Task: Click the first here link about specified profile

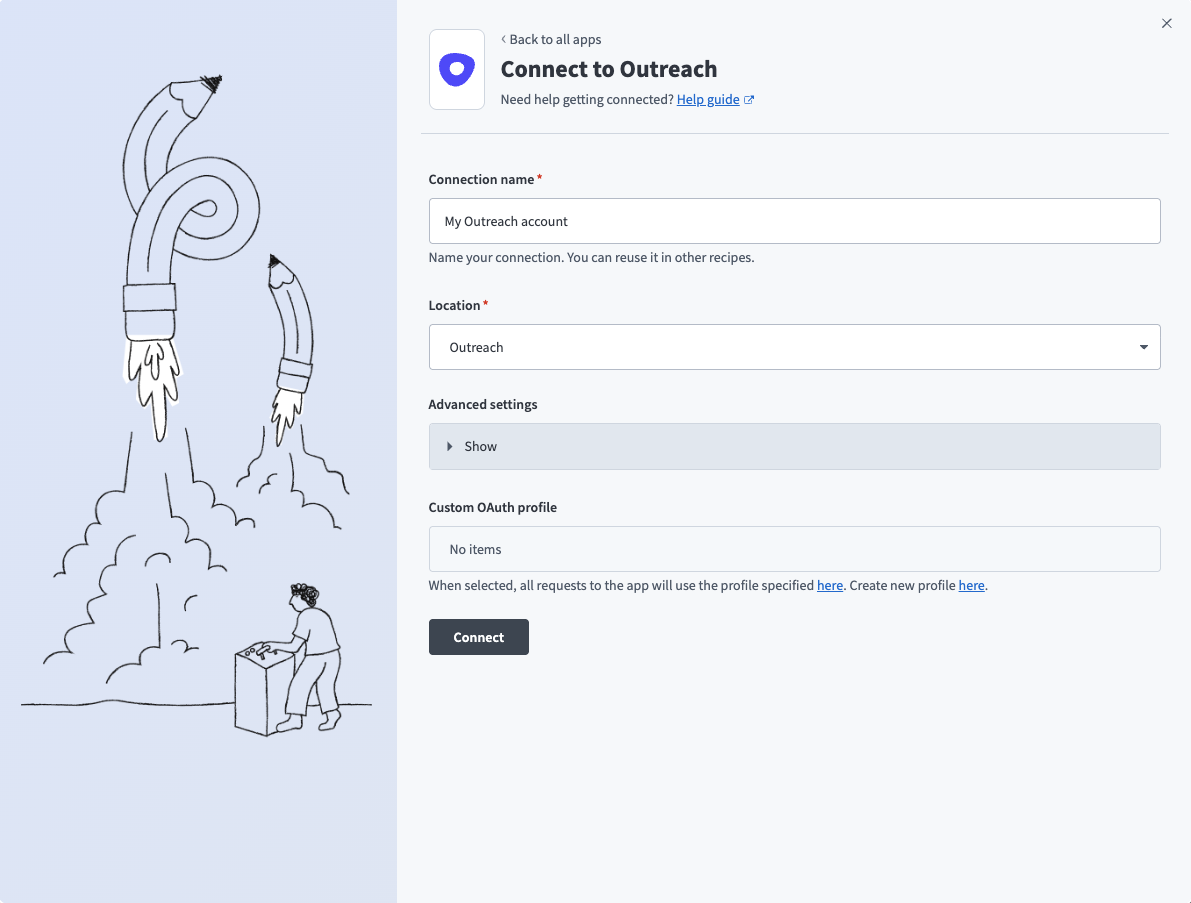Action: point(829,585)
